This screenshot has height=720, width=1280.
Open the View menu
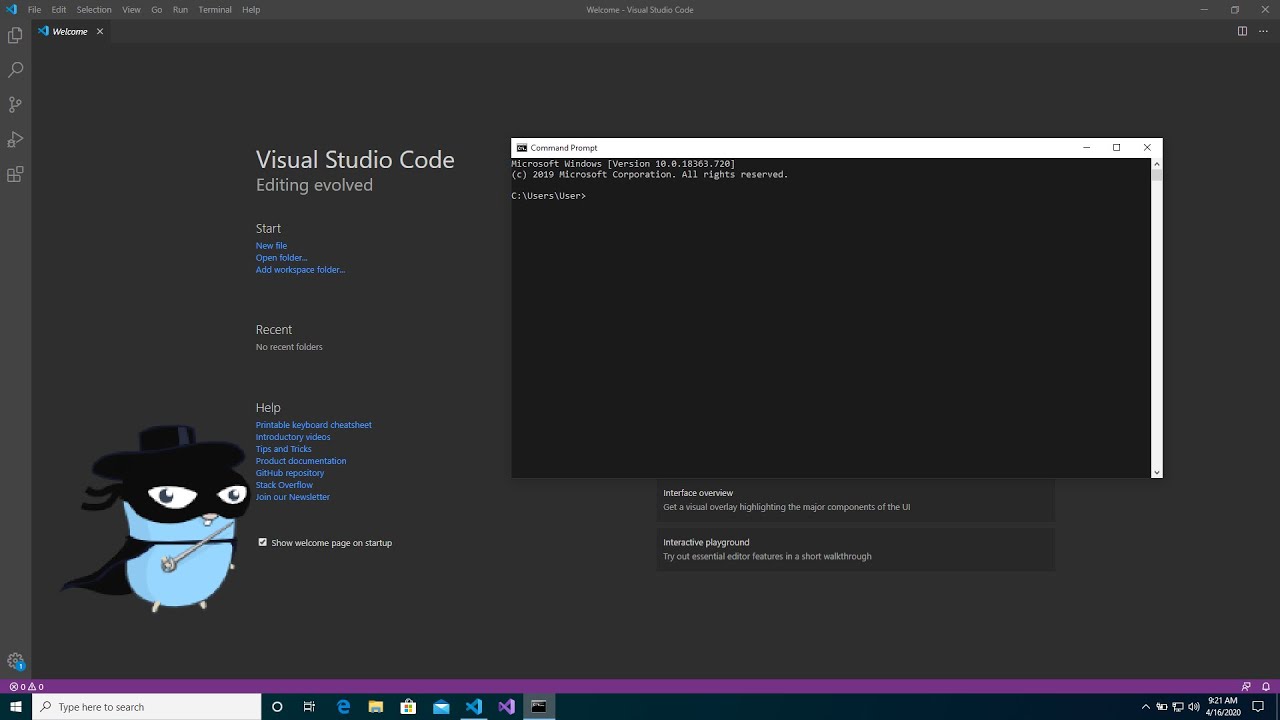[x=131, y=9]
